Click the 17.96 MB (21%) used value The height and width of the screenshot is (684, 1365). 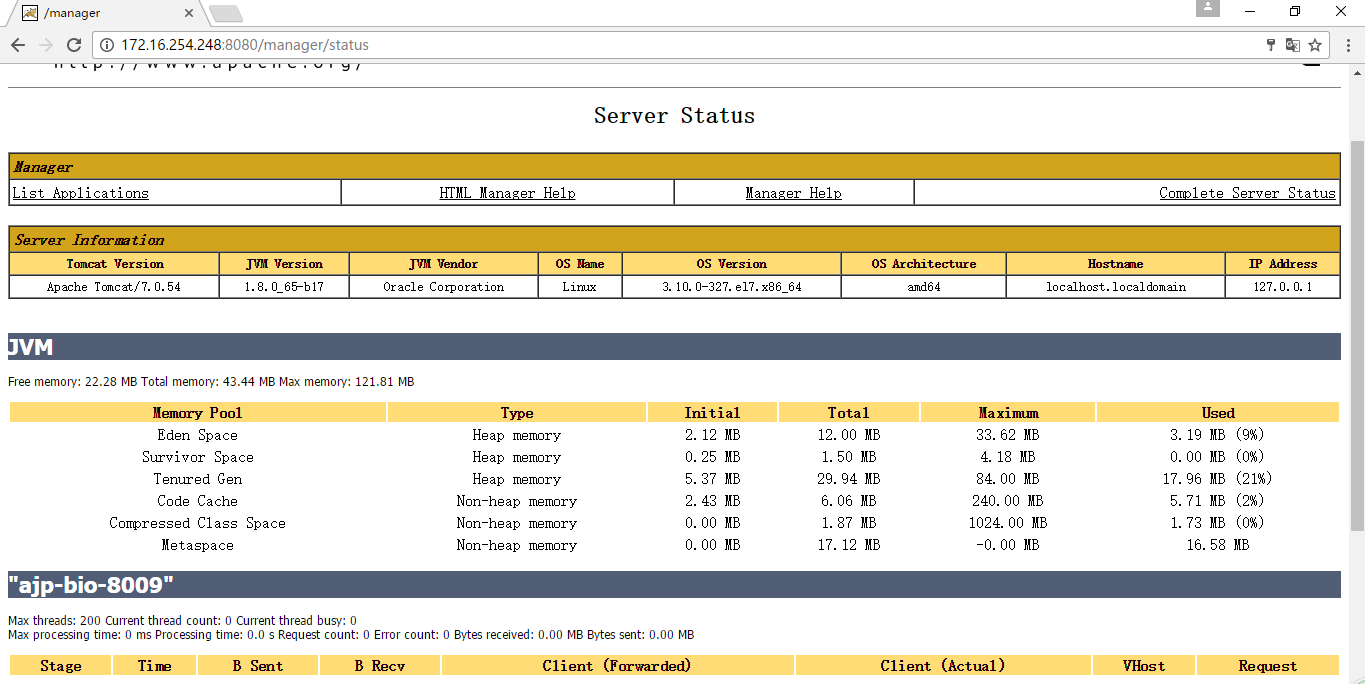1218,479
